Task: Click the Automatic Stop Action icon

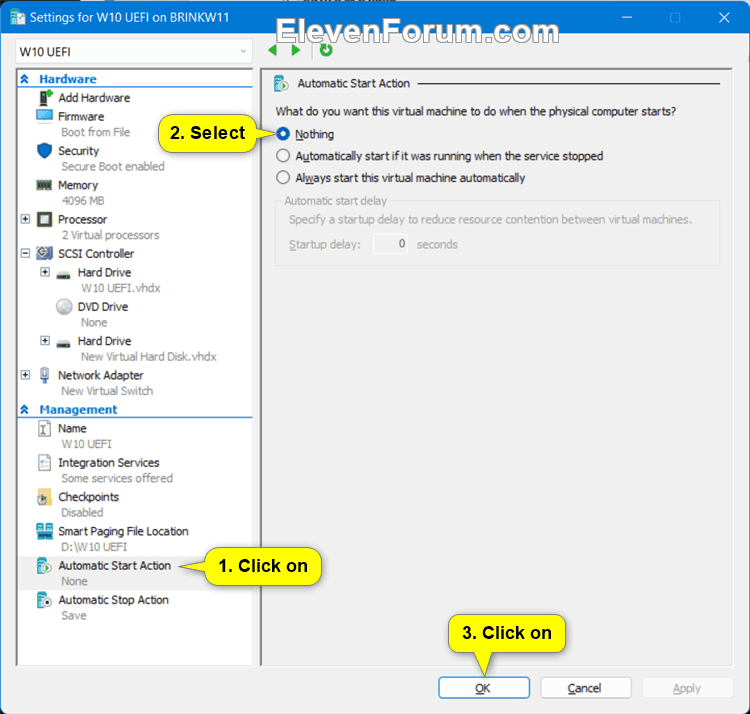Action: click(x=44, y=600)
